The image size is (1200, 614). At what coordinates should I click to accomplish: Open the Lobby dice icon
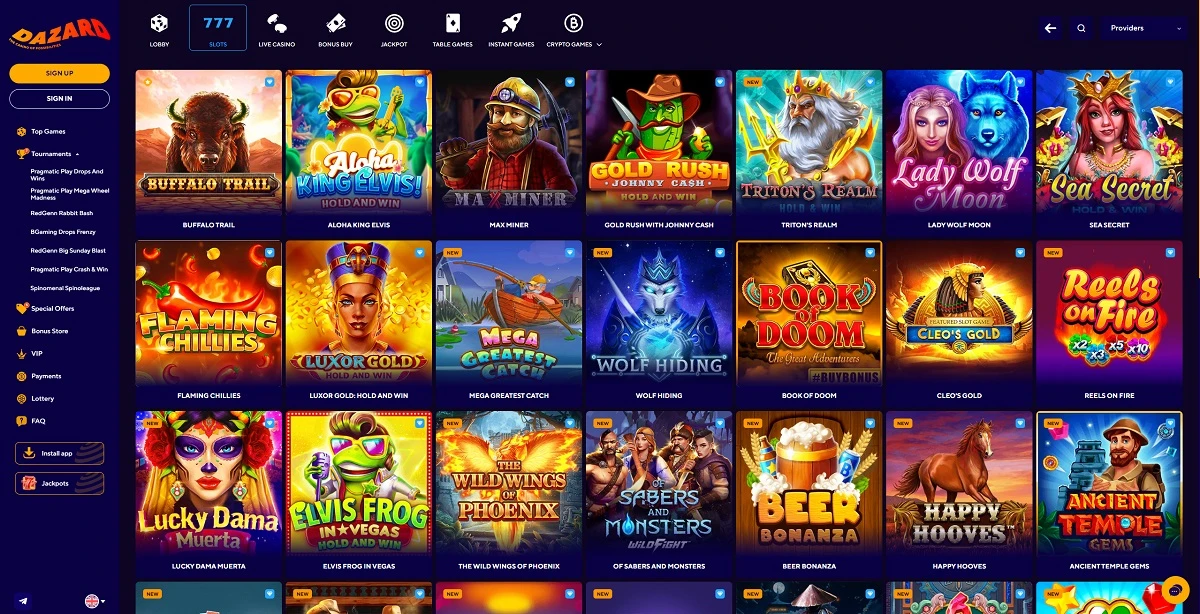(159, 23)
